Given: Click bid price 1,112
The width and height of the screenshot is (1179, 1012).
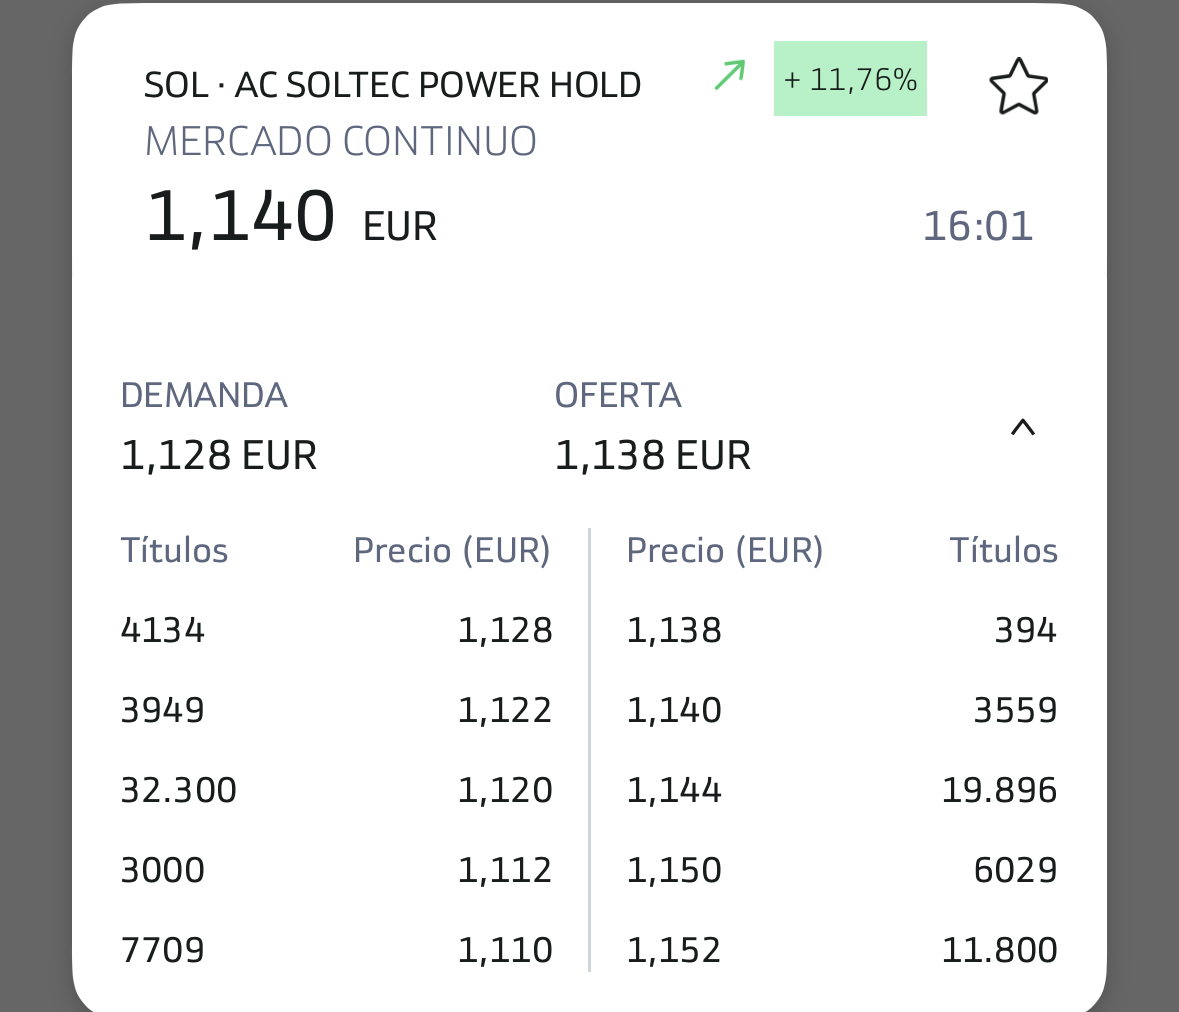Looking at the screenshot, I should (x=505, y=870).
